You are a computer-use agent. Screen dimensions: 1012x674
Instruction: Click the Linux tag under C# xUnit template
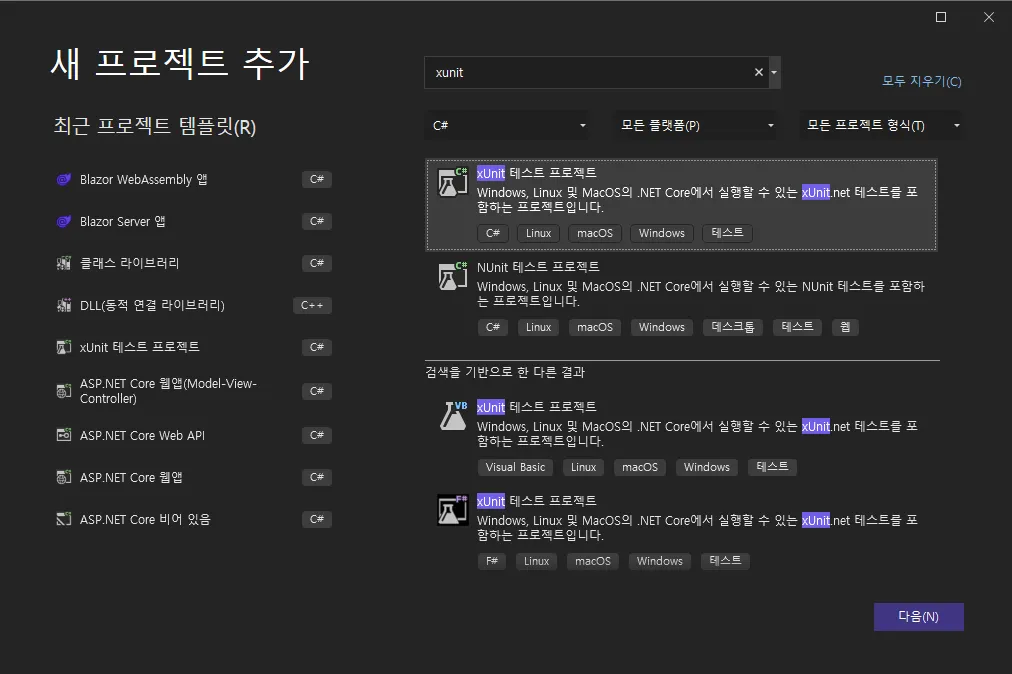[x=538, y=233]
